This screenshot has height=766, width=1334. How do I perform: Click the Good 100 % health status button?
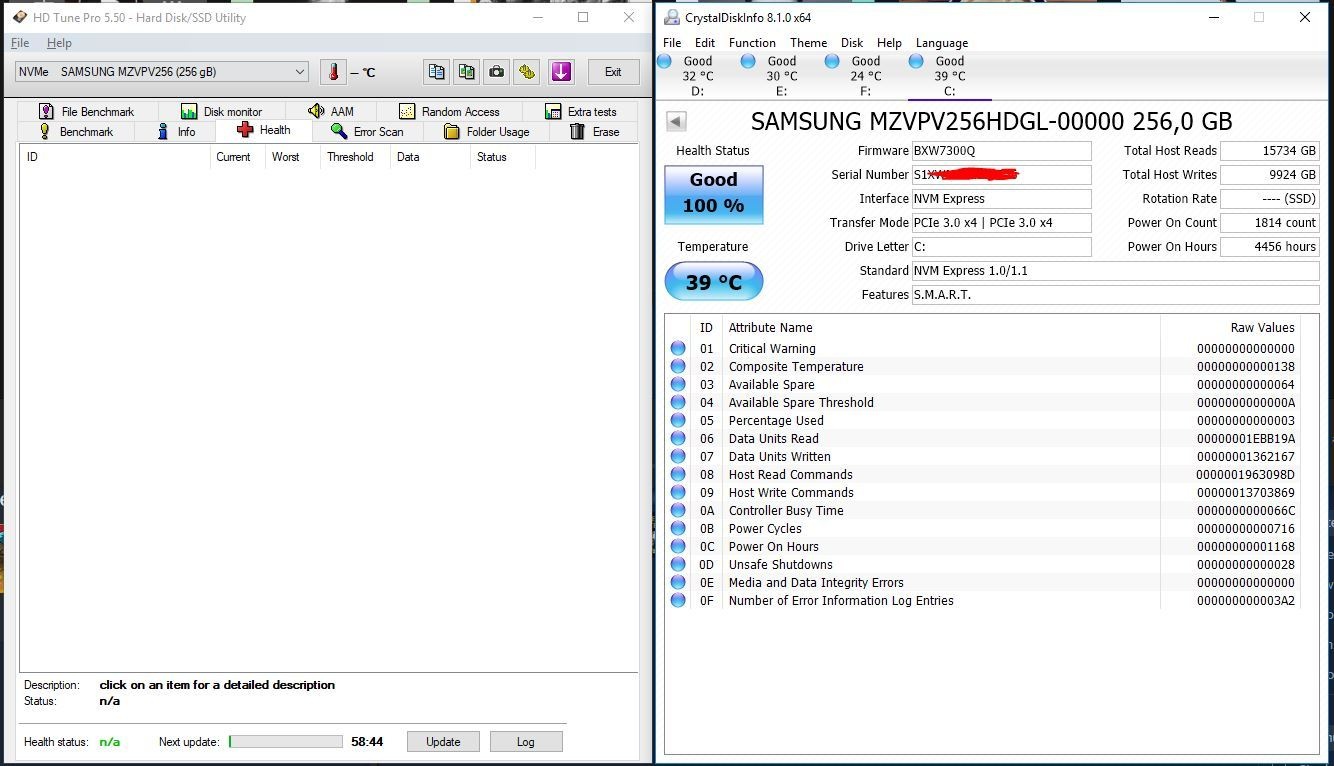point(714,194)
